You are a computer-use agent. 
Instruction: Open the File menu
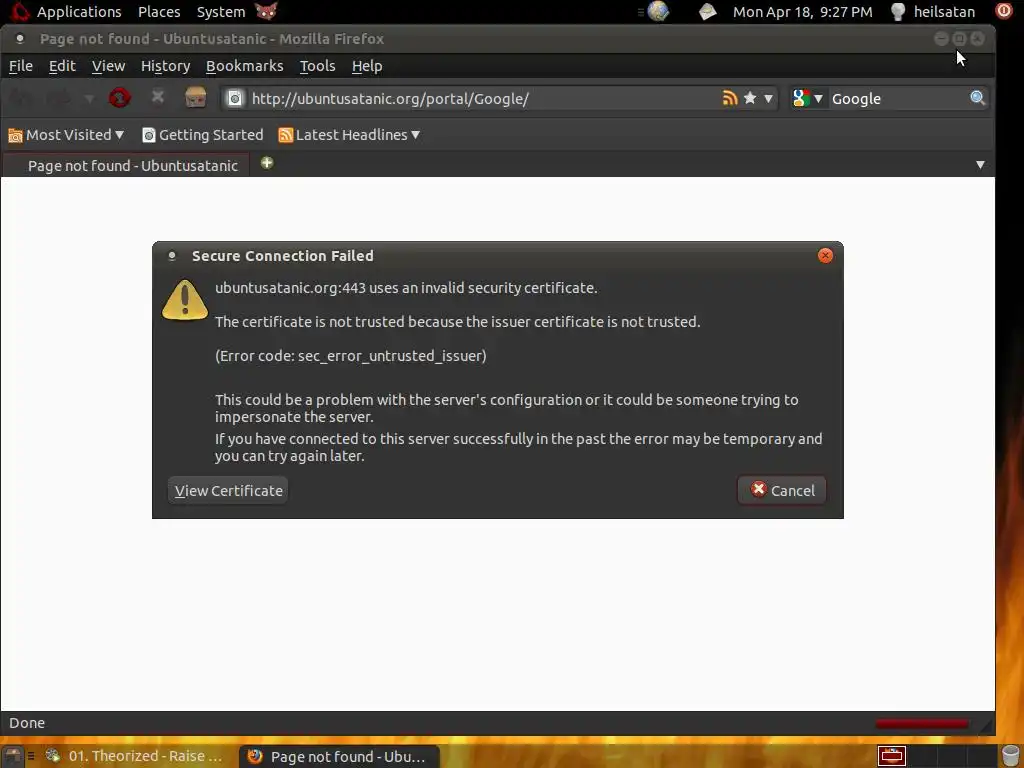coord(20,66)
